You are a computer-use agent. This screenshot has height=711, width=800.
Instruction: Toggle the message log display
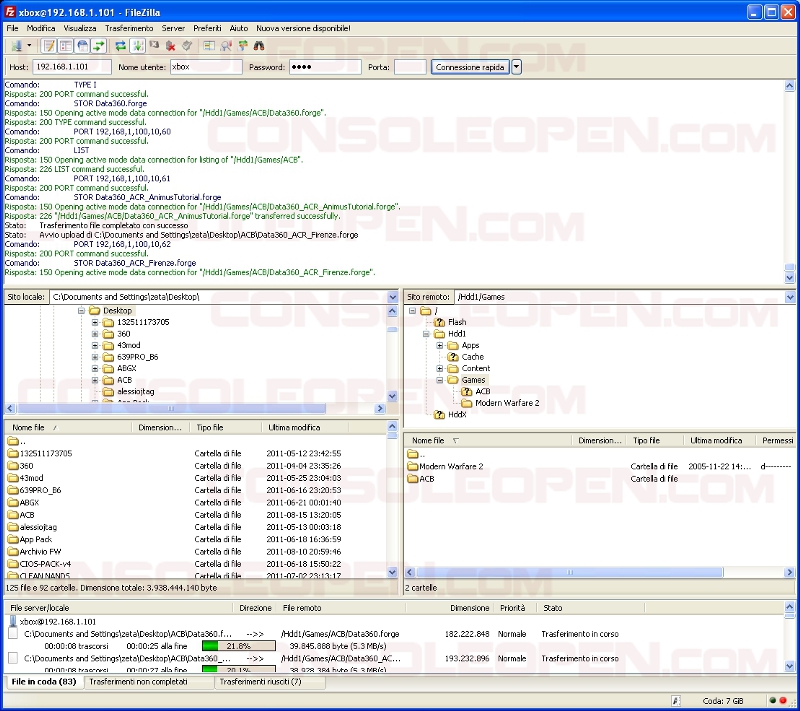48,46
